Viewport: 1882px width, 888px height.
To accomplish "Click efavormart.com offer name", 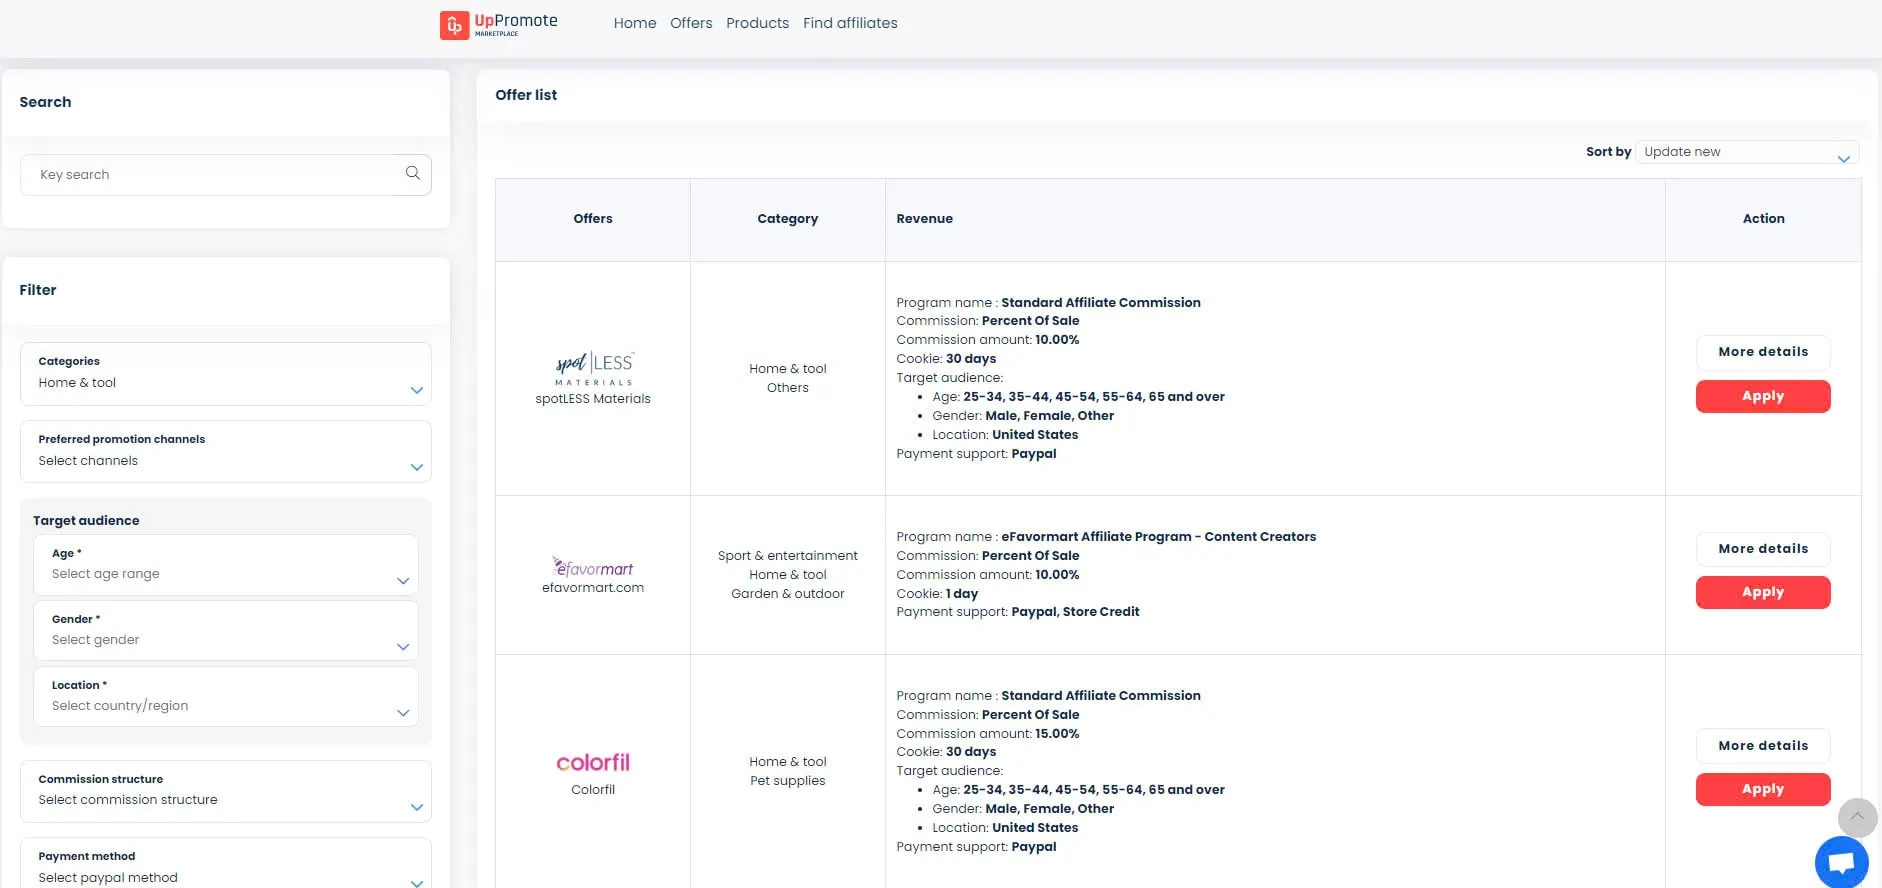I will tap(593, 588).
